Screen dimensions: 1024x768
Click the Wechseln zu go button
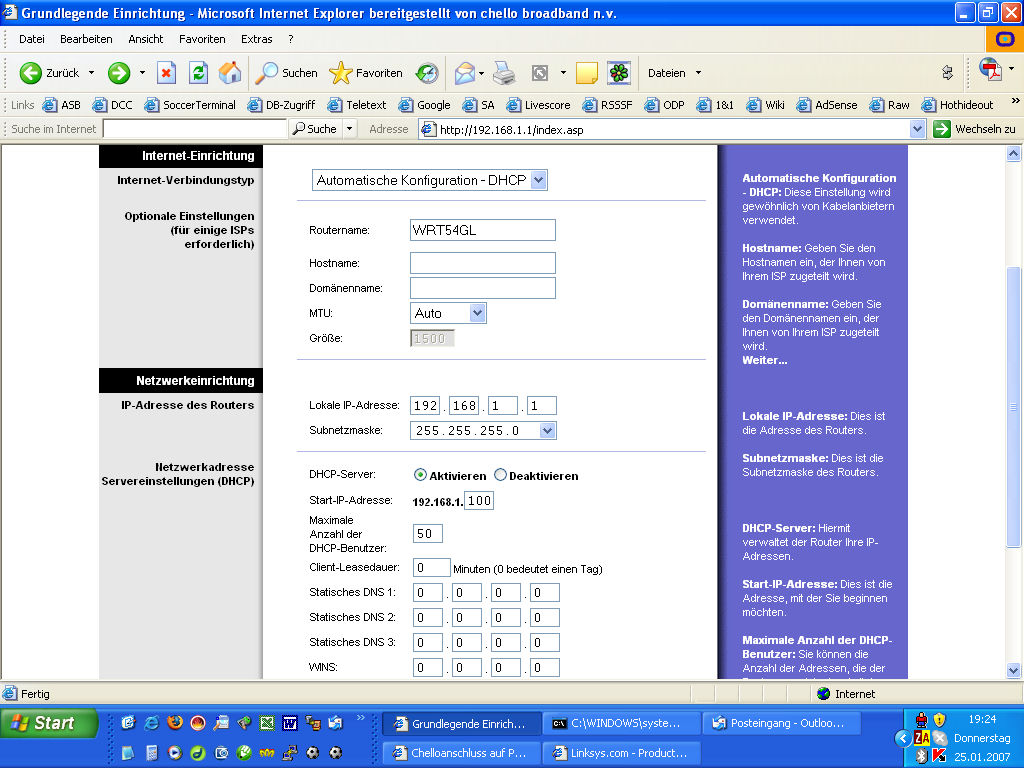tap(974, 129)
